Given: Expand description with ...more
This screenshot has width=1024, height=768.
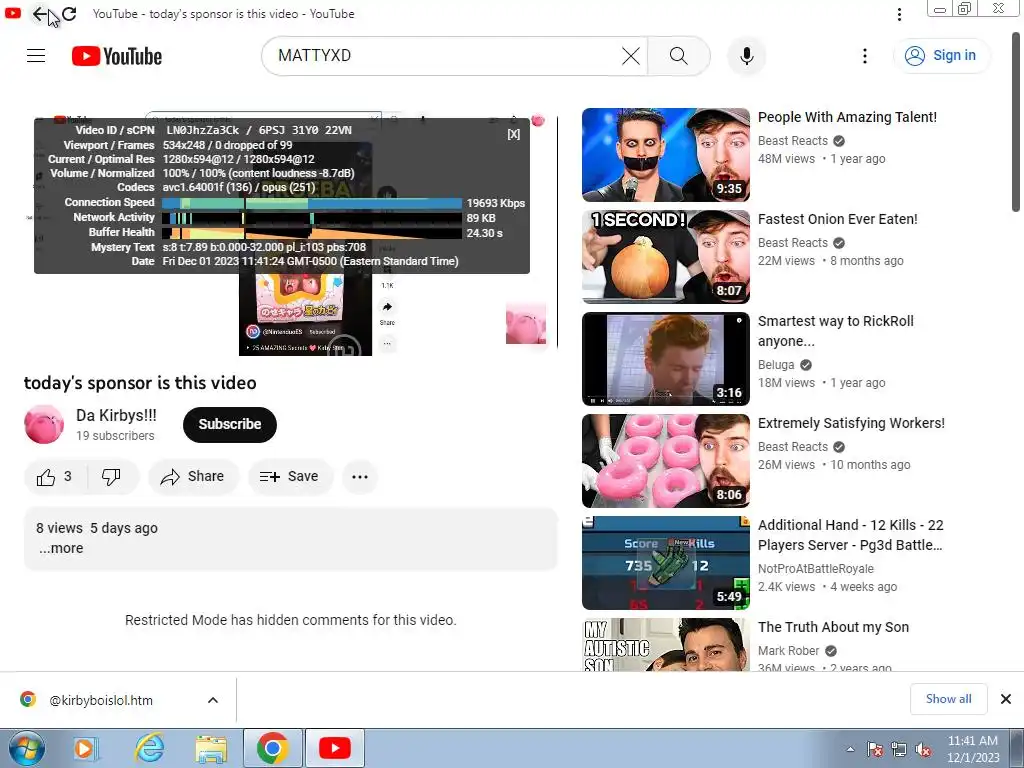Looking at the screenshot, I should click(x=61, y=549).
